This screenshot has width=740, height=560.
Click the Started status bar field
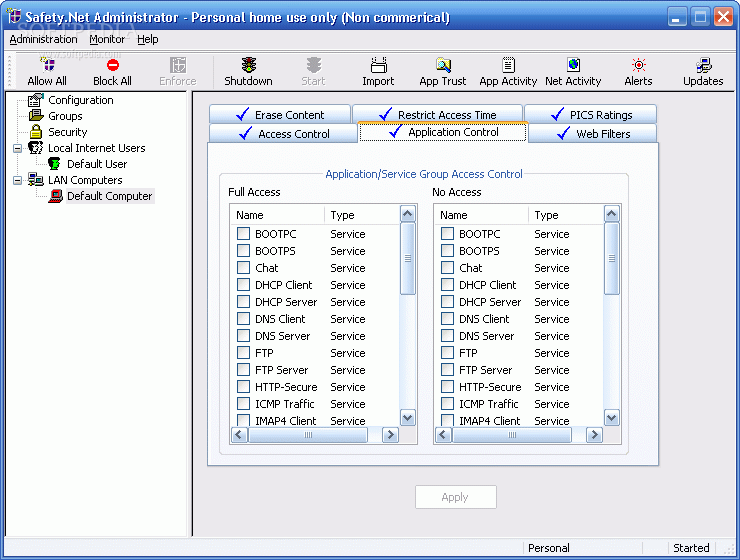click(691, 548)
